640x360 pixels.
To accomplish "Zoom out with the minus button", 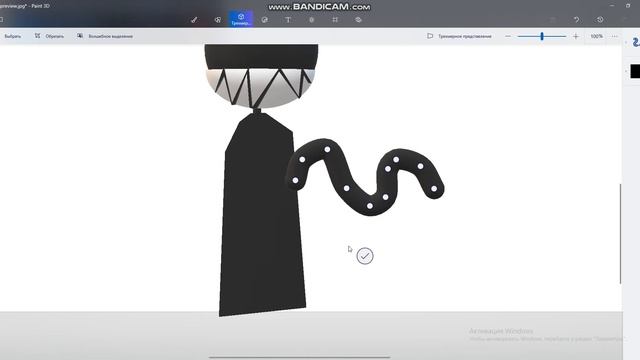I will click(x=508, y=36).
